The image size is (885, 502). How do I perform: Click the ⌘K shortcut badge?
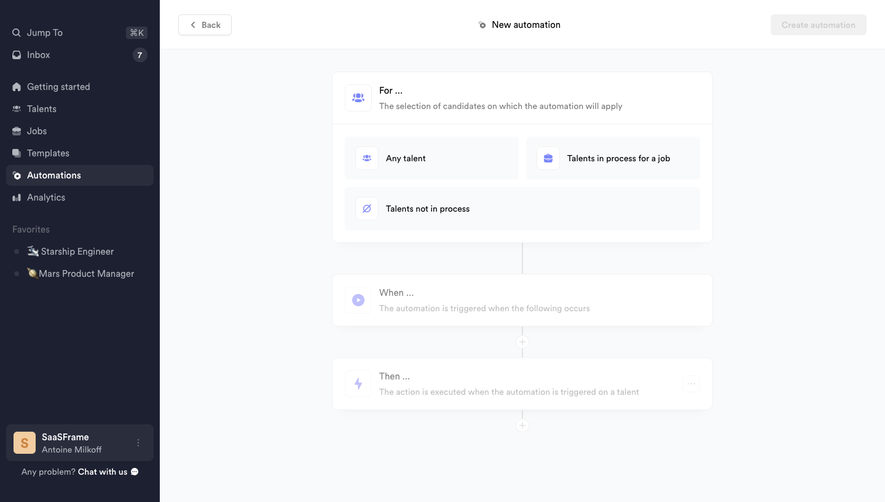137,33
